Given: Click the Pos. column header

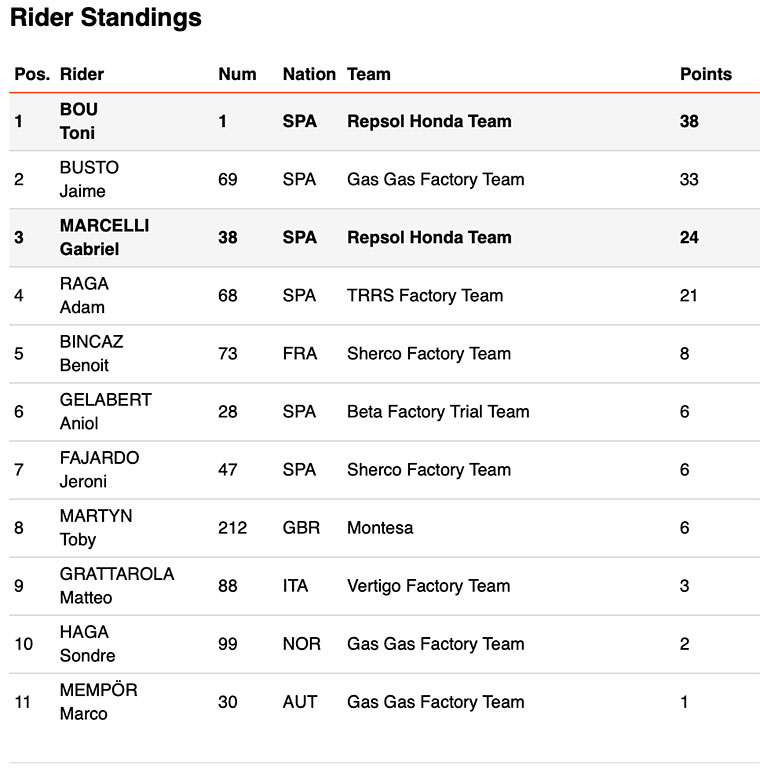Looking at the screenshot, I should [x=32, y=74].
